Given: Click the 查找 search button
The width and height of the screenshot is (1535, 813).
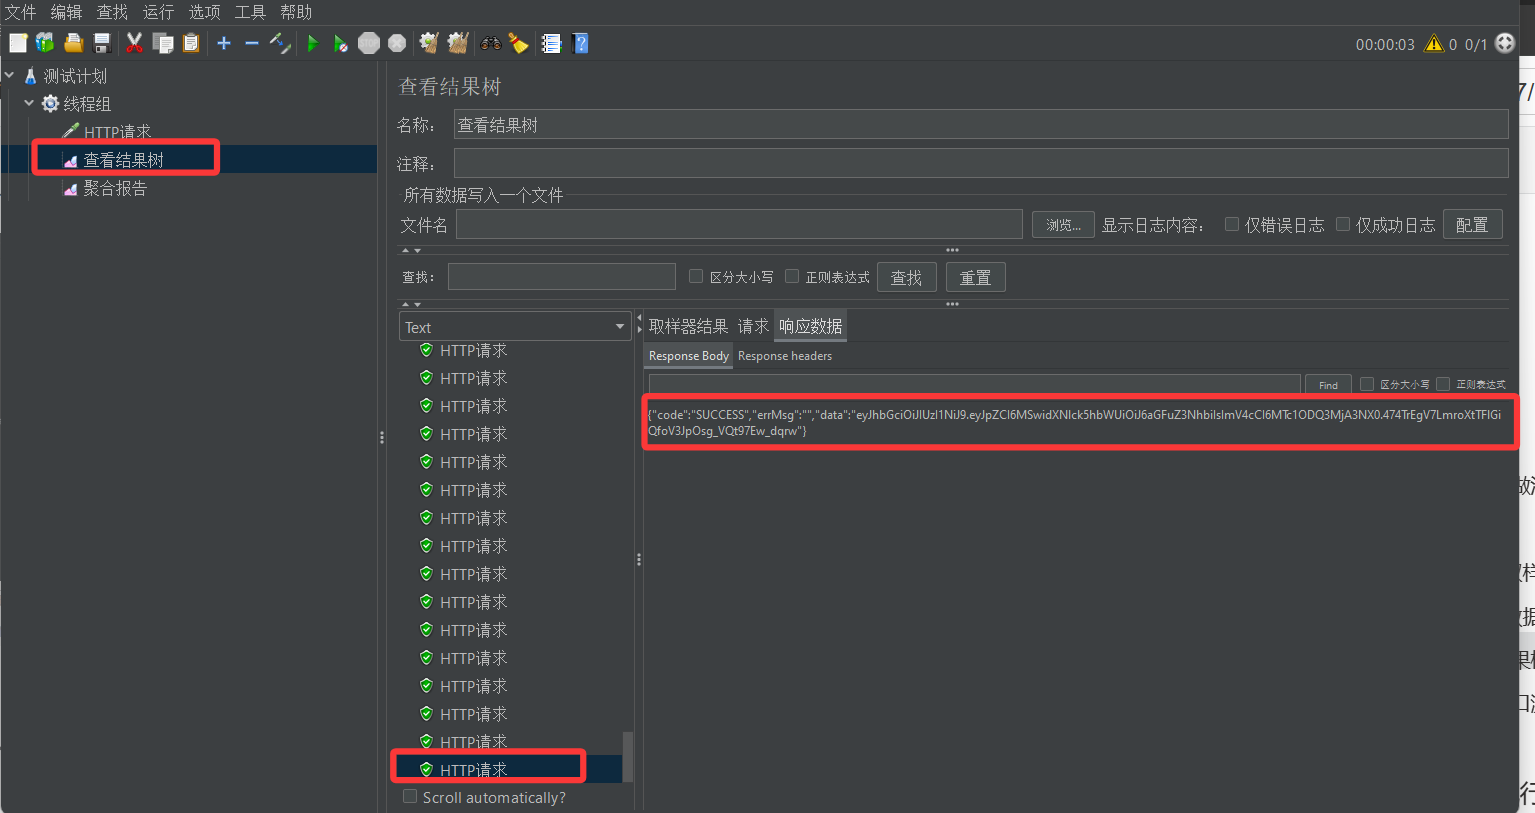Looking at the screenshot, I should [907, 277].
